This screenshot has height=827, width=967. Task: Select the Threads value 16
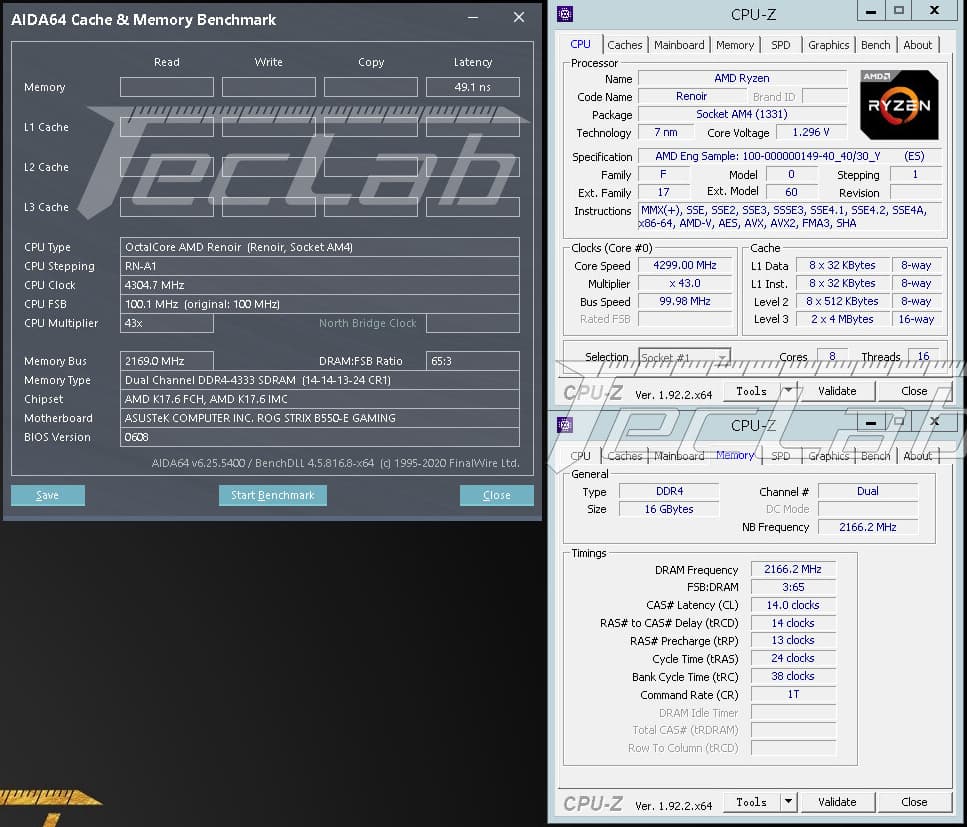923,356
